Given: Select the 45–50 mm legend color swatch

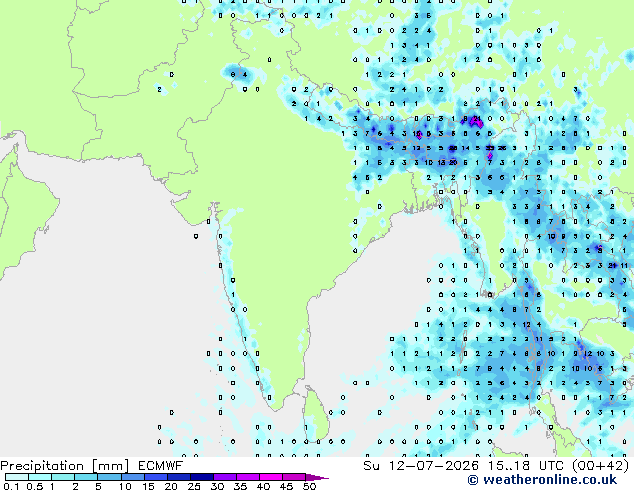Looking at the screenshot, I should tap(294, 477).
